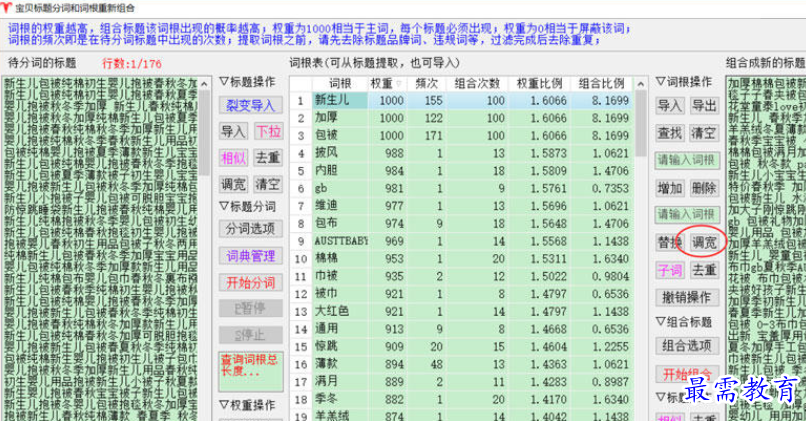Sort by 组合次数 column header

point(478,84)
